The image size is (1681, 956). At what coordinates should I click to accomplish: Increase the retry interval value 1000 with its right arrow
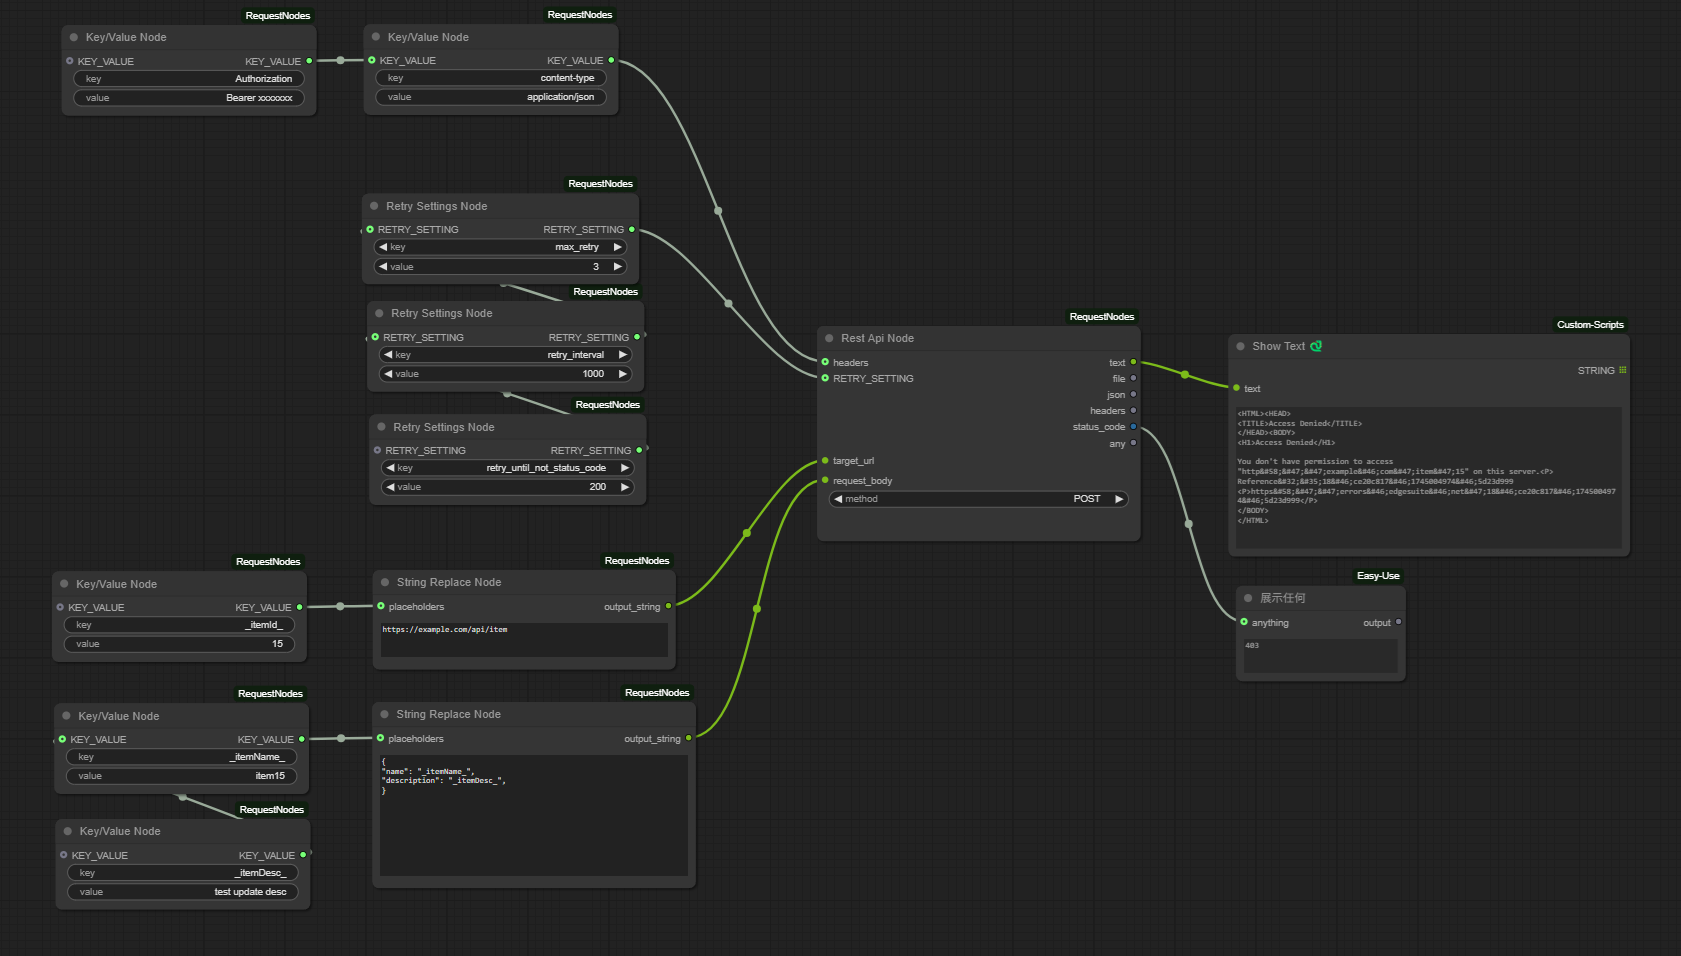[623, 374]
